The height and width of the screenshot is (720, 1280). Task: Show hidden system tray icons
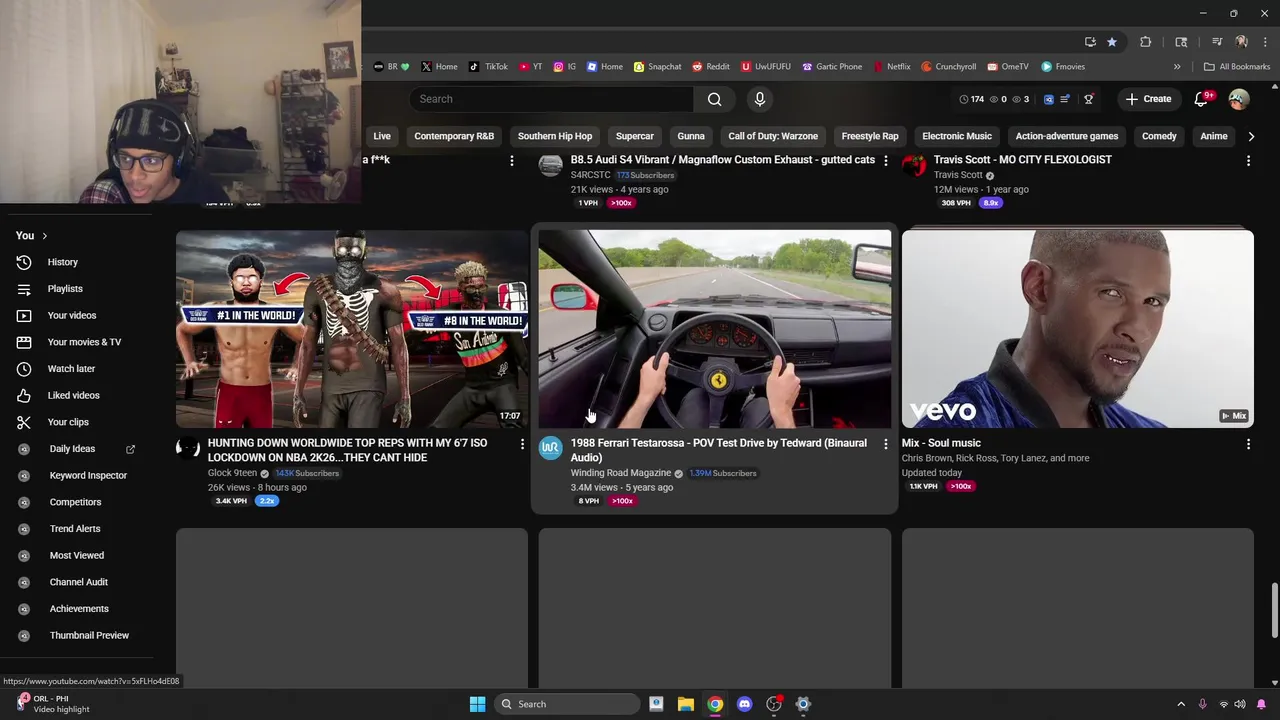tap(1181, 704)
